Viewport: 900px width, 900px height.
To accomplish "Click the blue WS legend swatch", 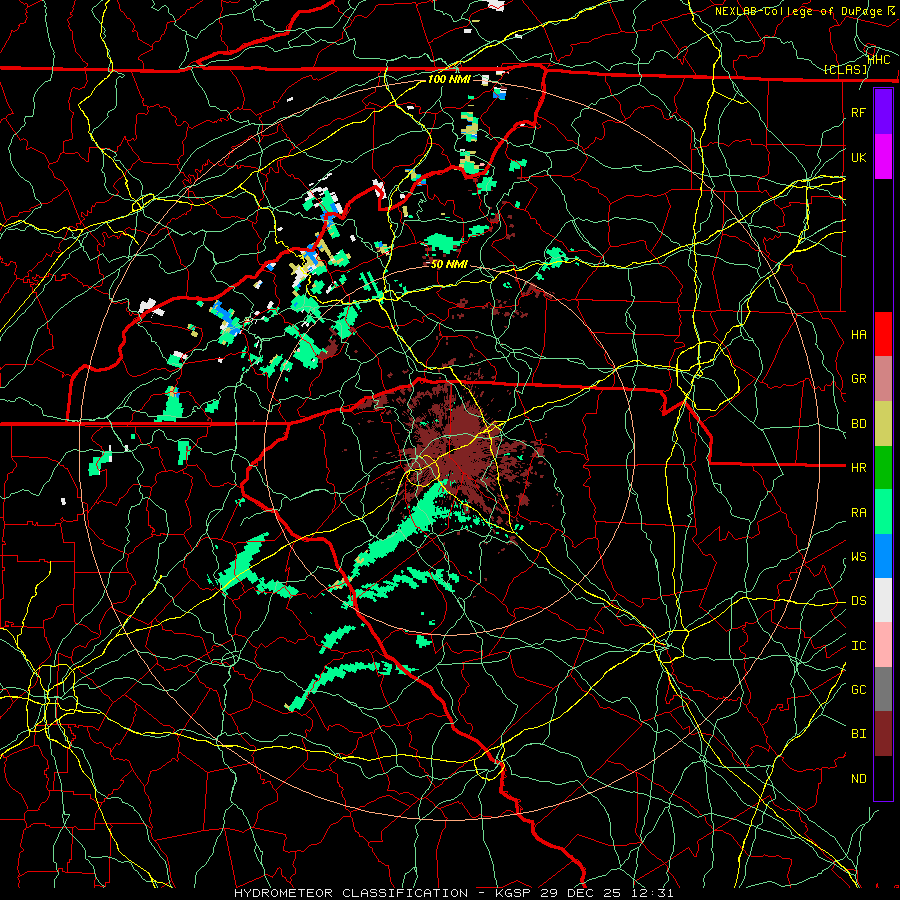I will 883,557.
